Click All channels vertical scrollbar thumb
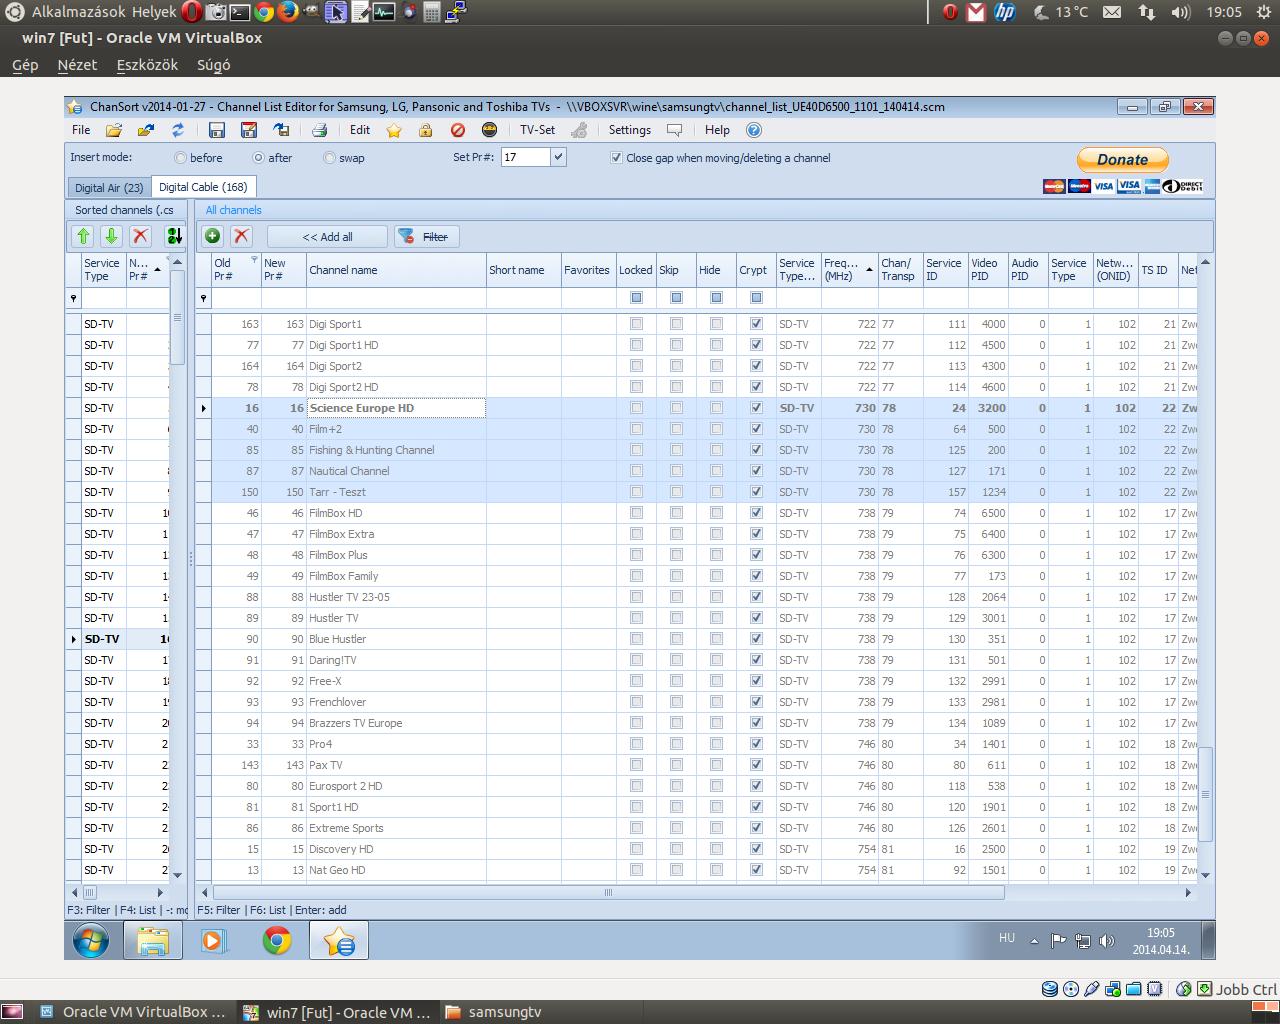This screenshot has height=1024, width=1280. pos(1205,794)
